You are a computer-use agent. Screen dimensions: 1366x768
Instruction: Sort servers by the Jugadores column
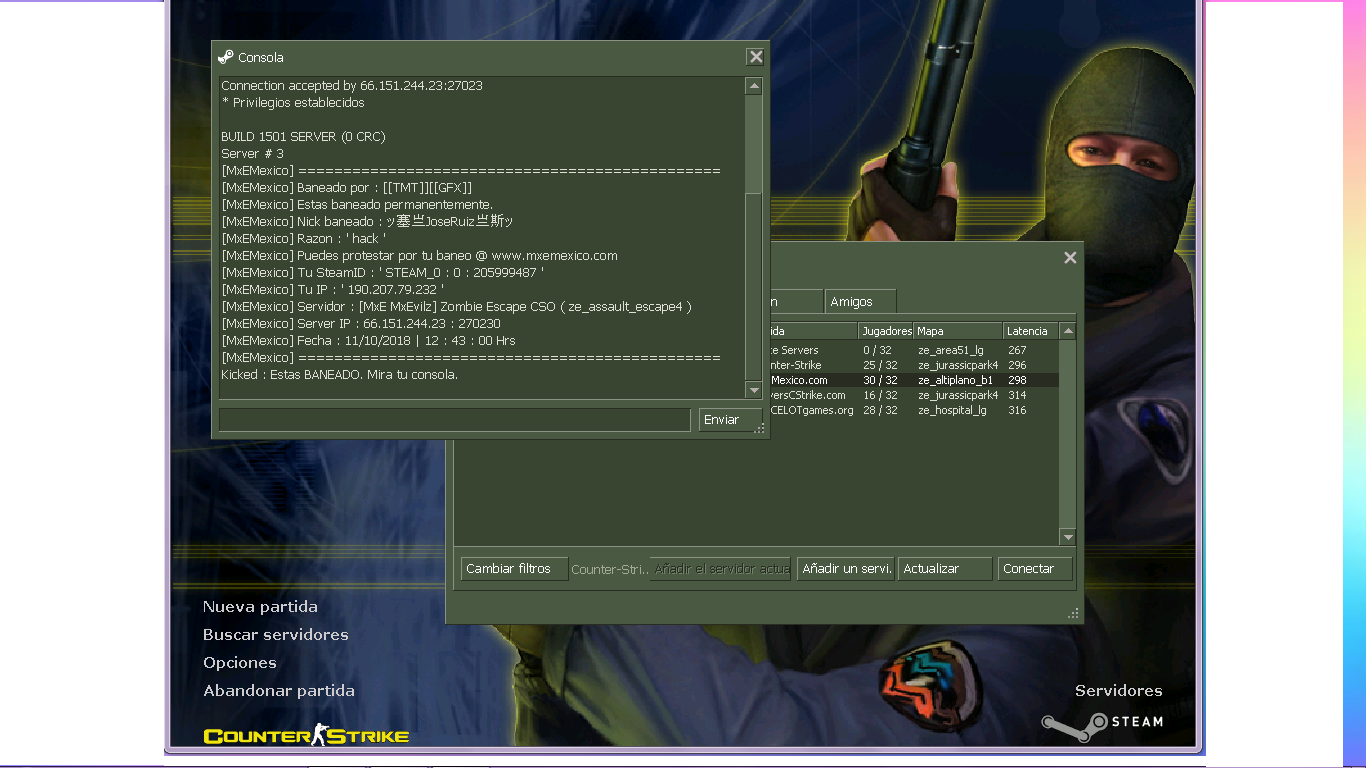tap(886, 331)
